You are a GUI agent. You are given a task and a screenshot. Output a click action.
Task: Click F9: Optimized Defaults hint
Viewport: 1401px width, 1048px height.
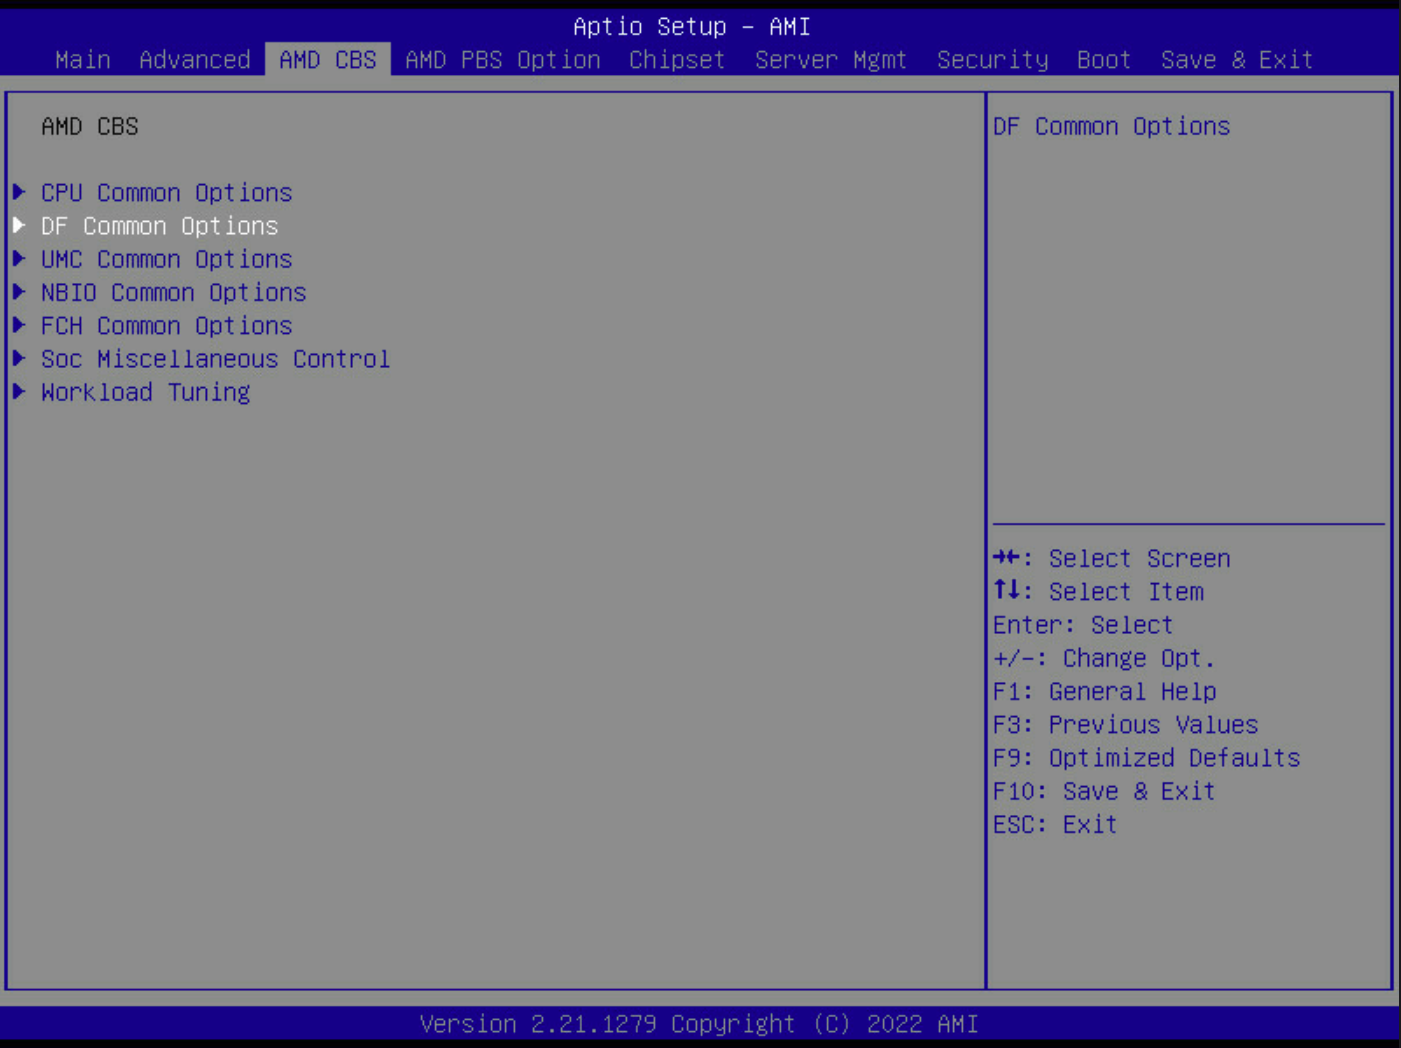[1147, 758]
